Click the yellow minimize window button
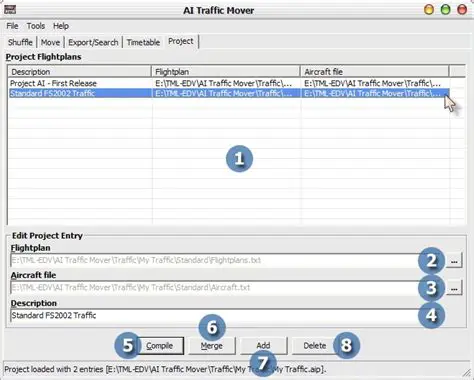This screenshot has width=474, height=380. click(x=429, y=10)
